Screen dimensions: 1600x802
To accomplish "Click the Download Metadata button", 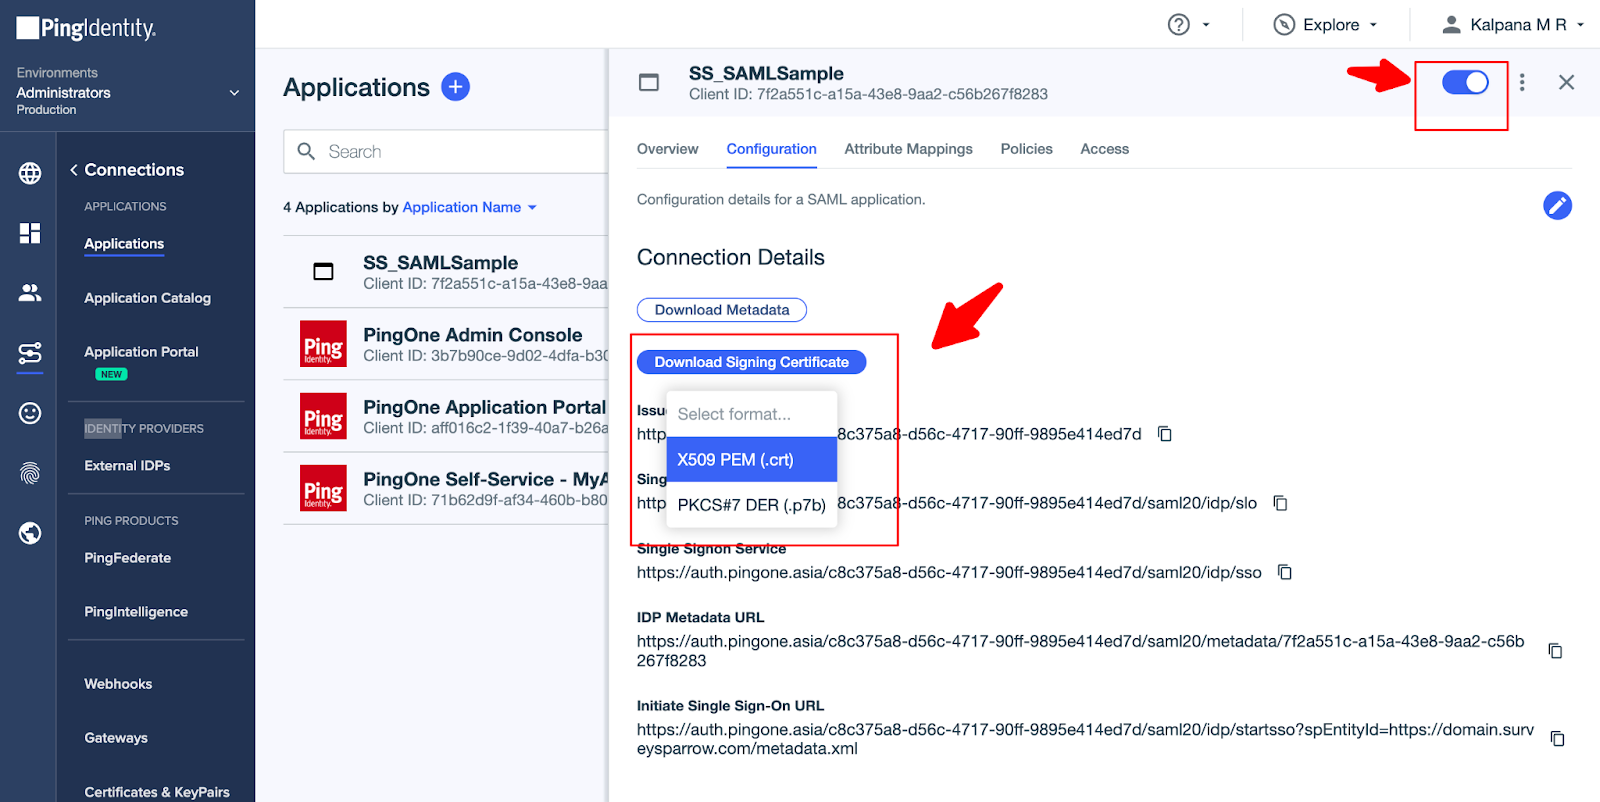I will [x=721, y=310].
